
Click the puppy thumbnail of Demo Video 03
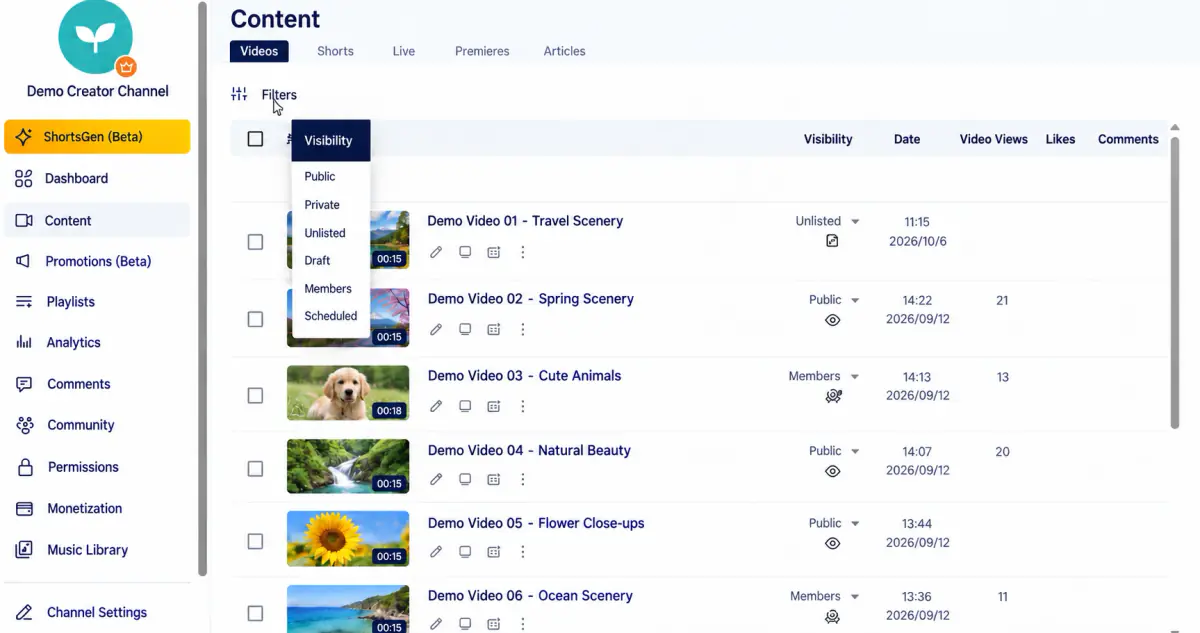pos(348,393)
